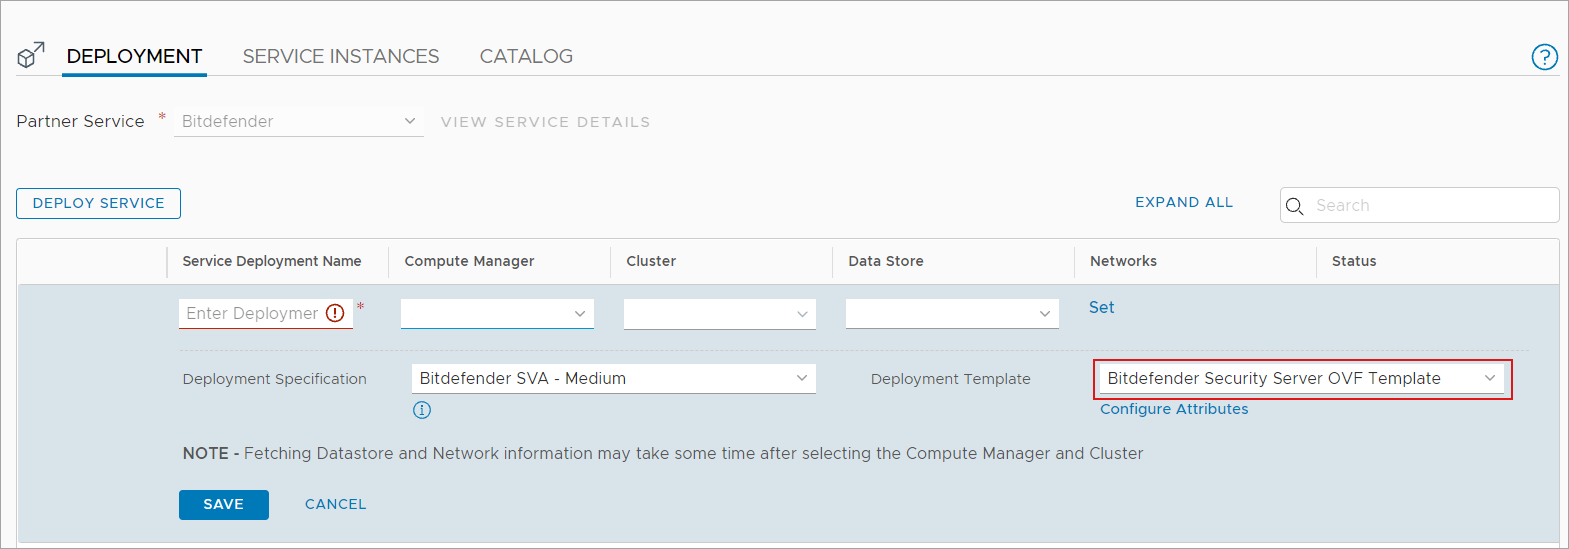
Task: Select the Deployment tab
Action: (x=134, y=57)
